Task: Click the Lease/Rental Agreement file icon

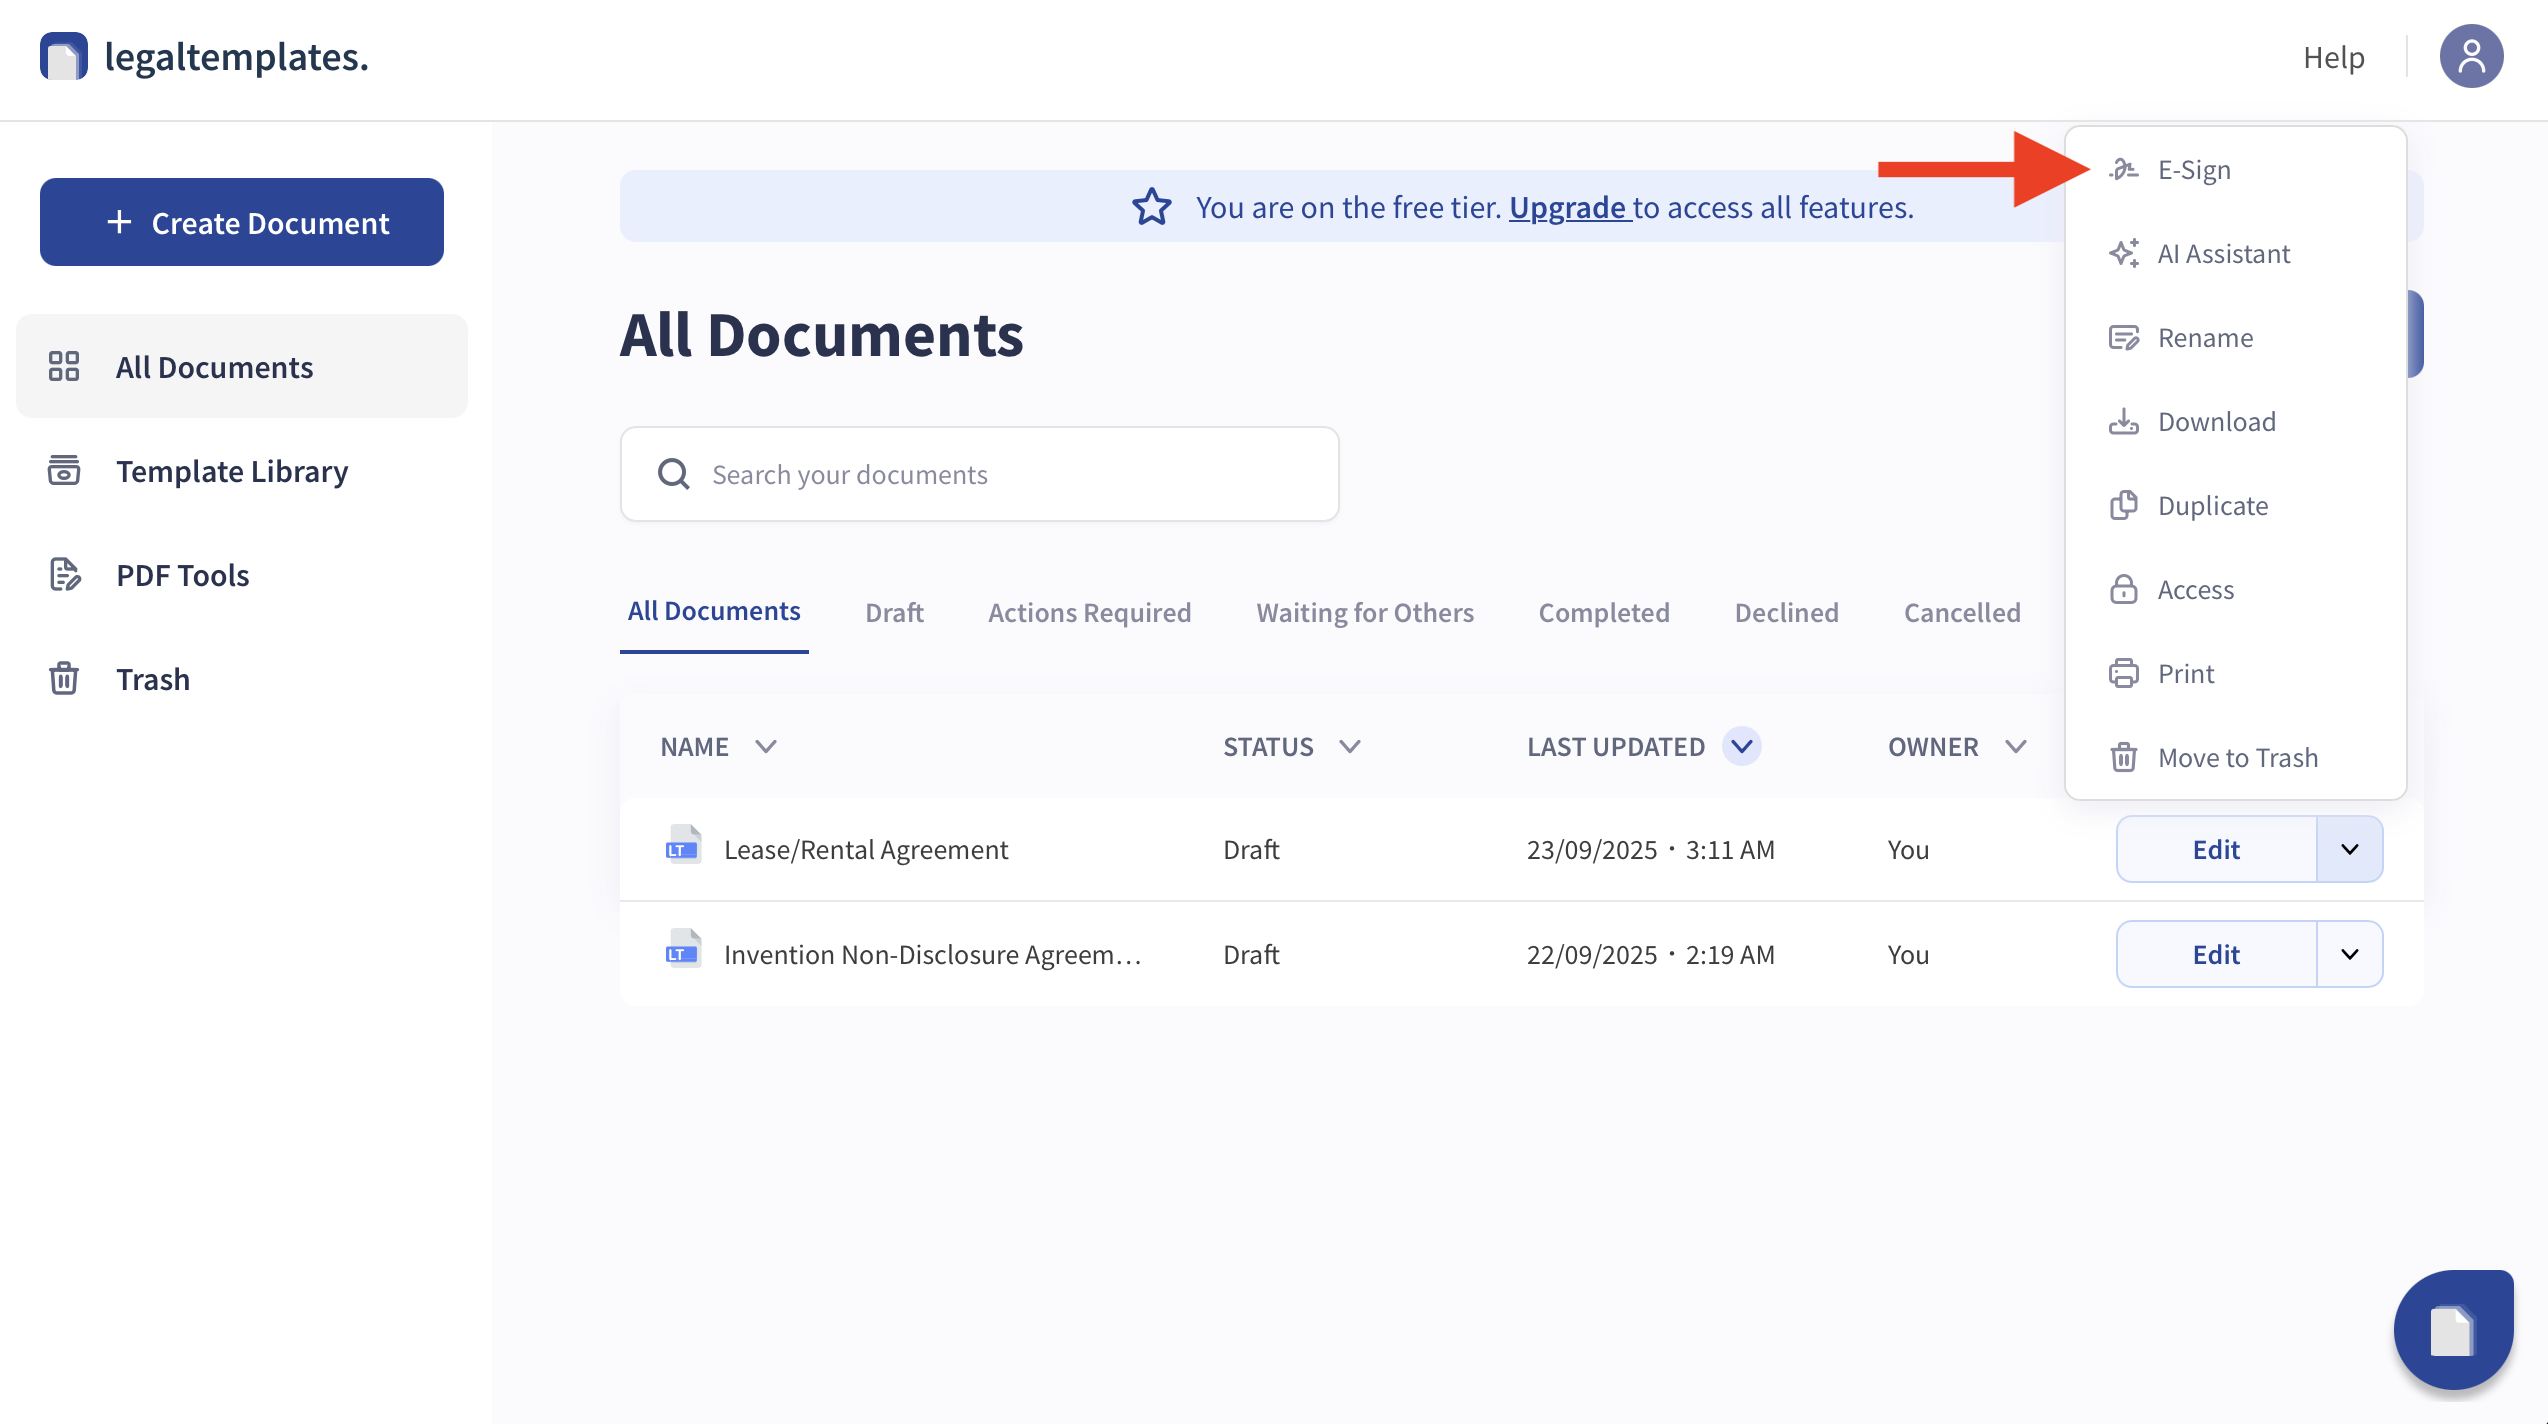Action: point(683,846)
